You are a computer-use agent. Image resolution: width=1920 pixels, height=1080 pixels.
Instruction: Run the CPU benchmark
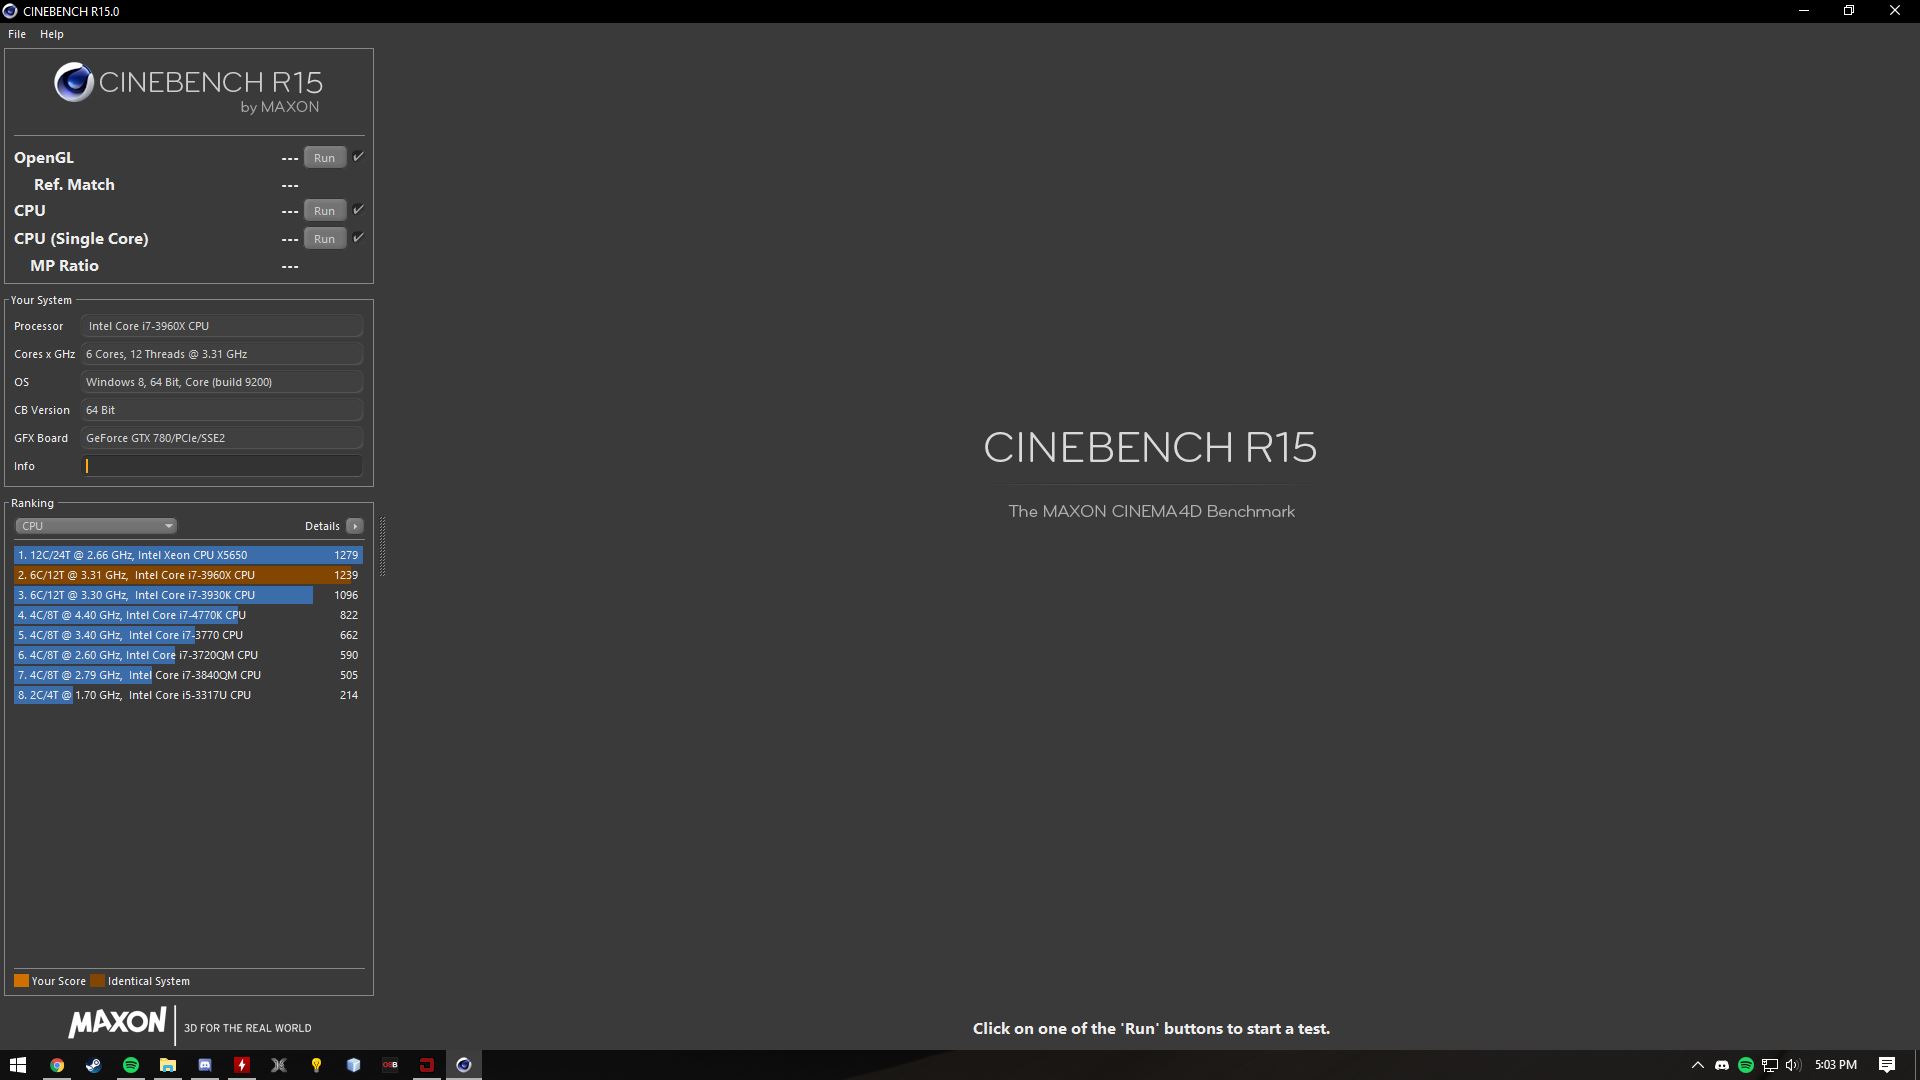click(325, 211)
